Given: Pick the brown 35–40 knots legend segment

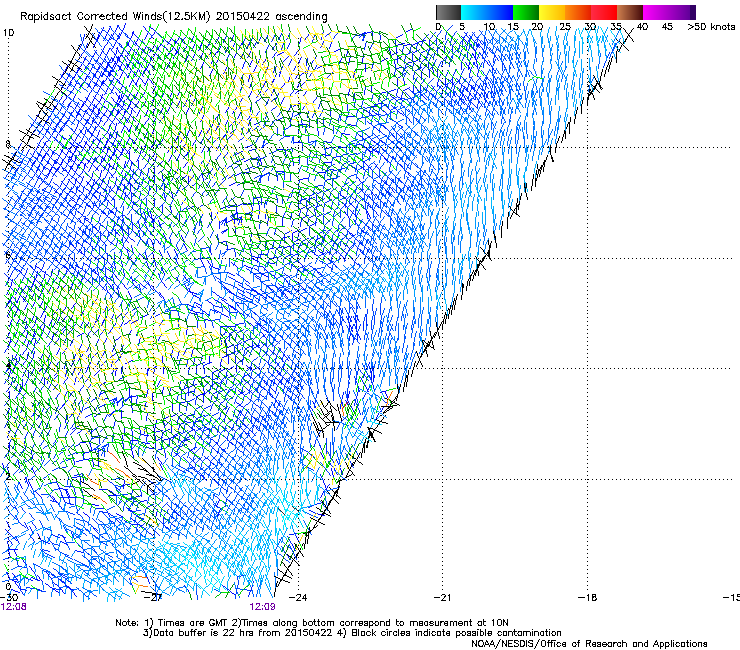Looking at the screenshot, I should [630, 12].
